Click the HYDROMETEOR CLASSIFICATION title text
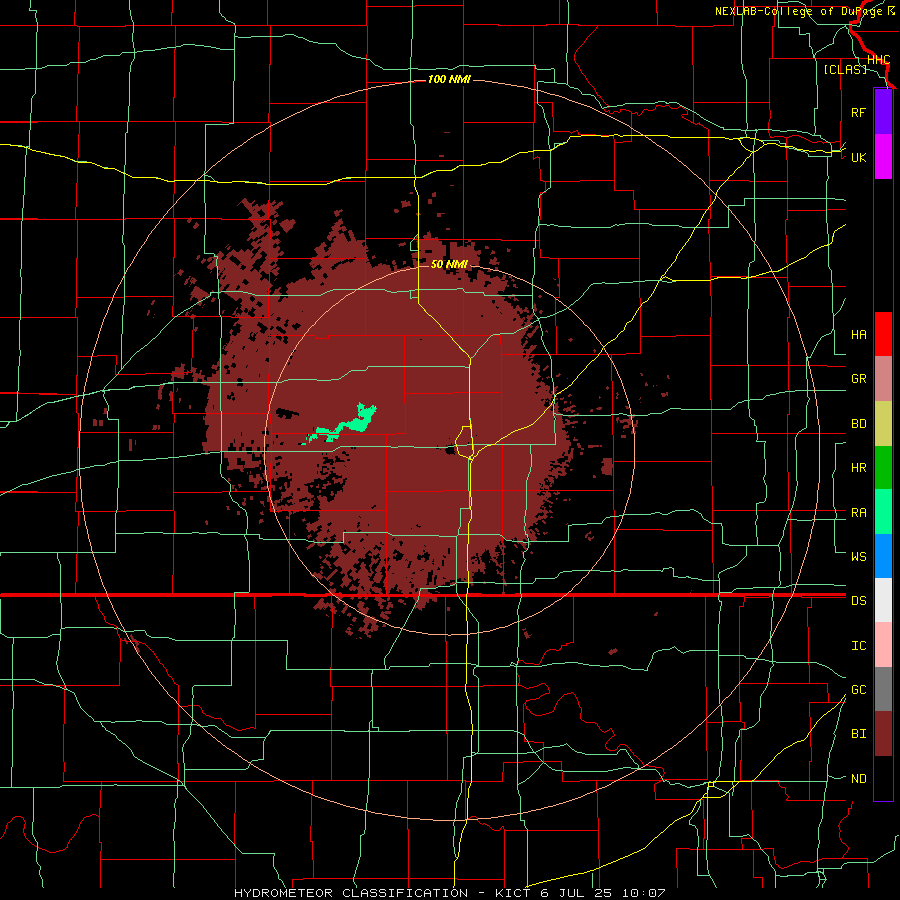Screen dimensions: 900x900 pos(351,893)
